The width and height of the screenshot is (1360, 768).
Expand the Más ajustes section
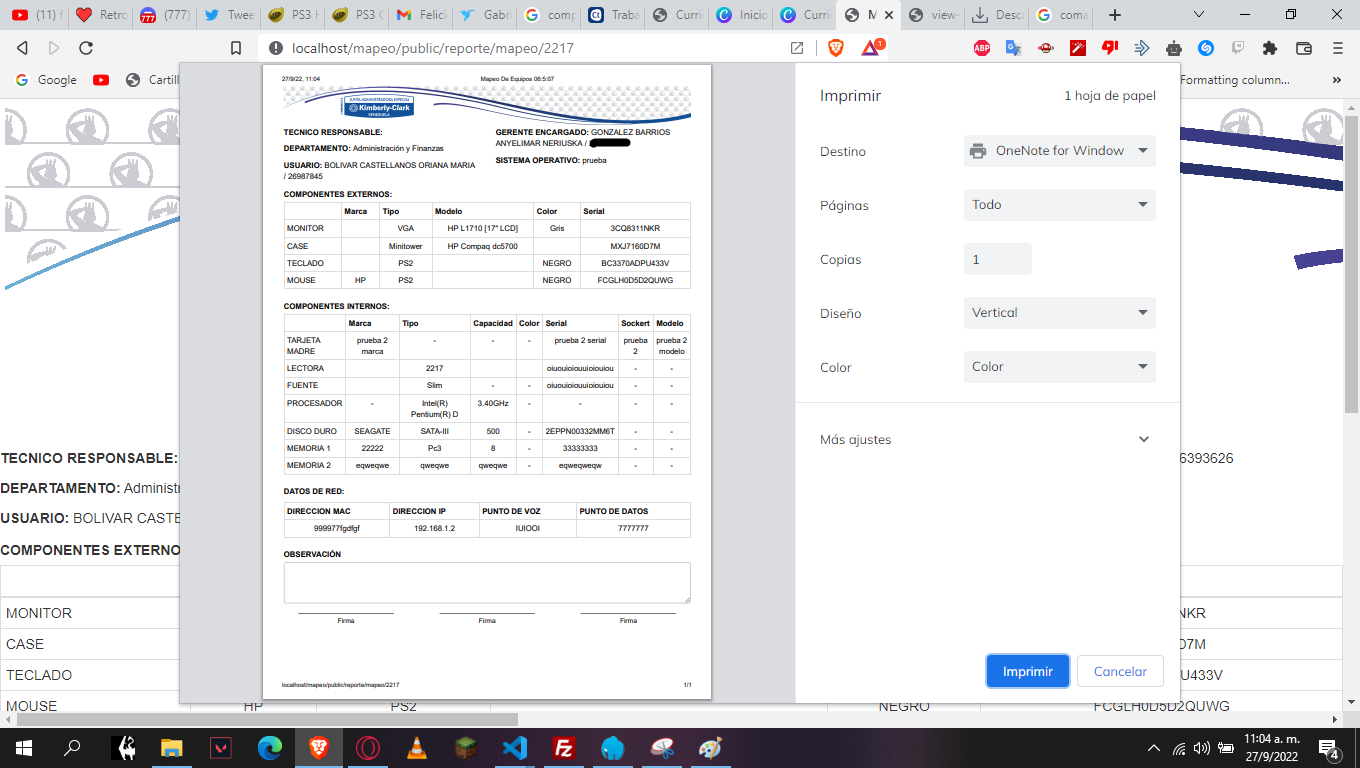[x=986, y=439]
